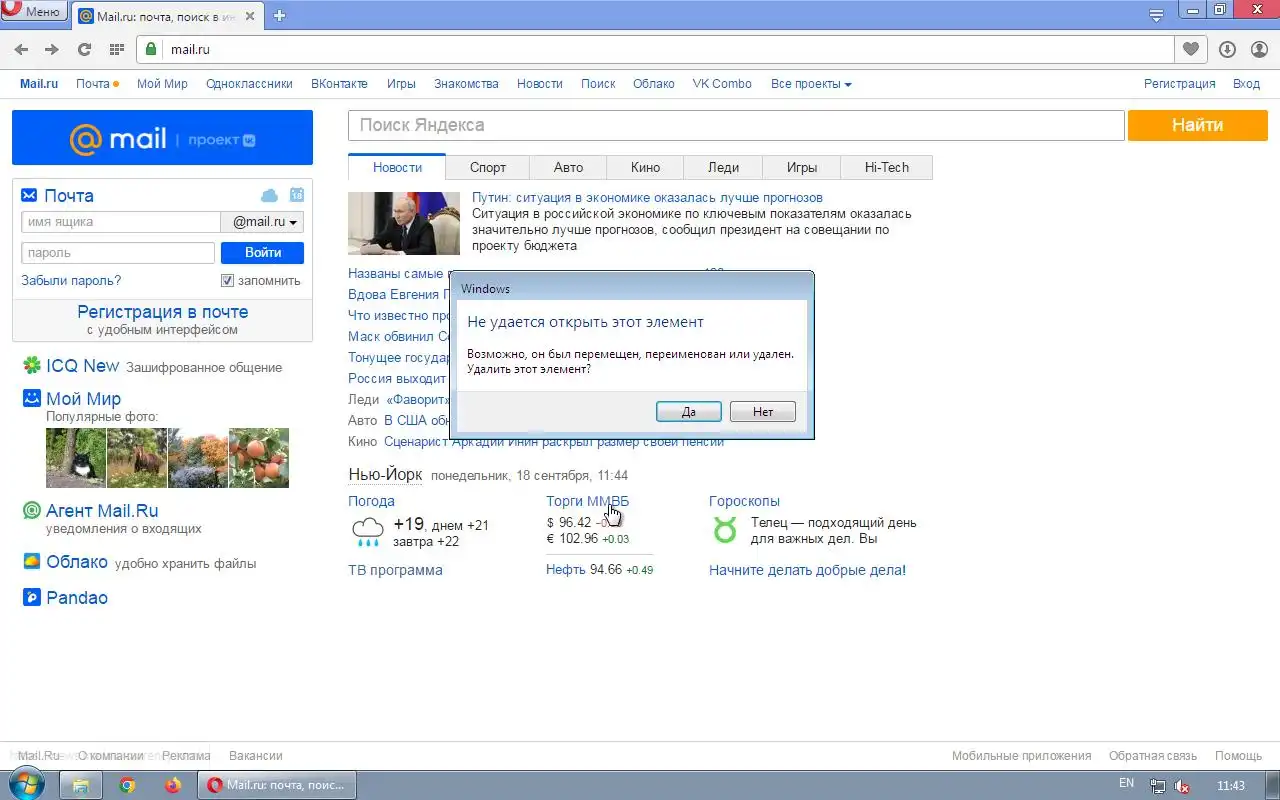Go back with the back arrow
This screenshot has width=1280, height=800.
[x=21, y=49]
